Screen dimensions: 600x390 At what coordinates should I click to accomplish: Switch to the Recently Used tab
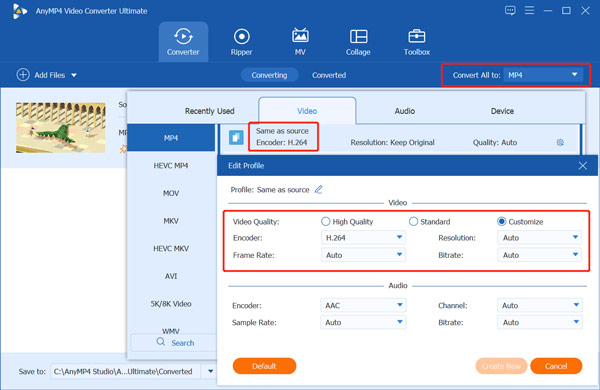coord(209,111)
